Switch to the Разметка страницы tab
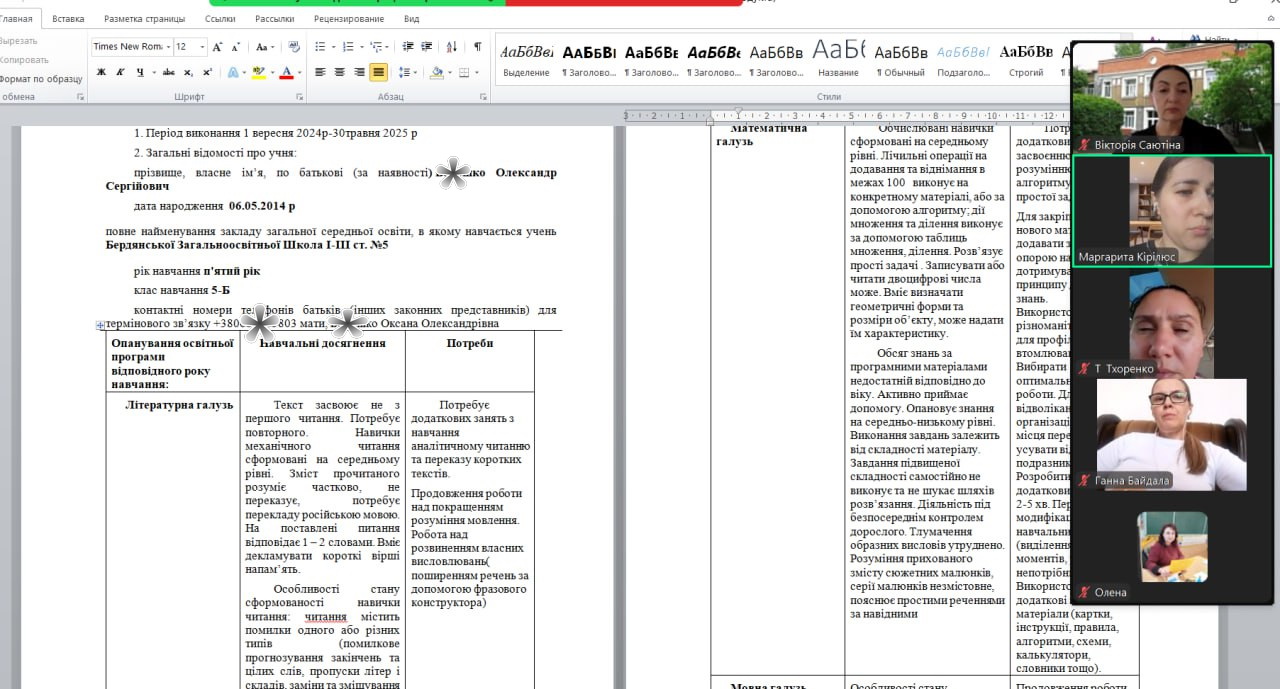The height and width of the screenshot is (689, 1280). pos(144,18)
